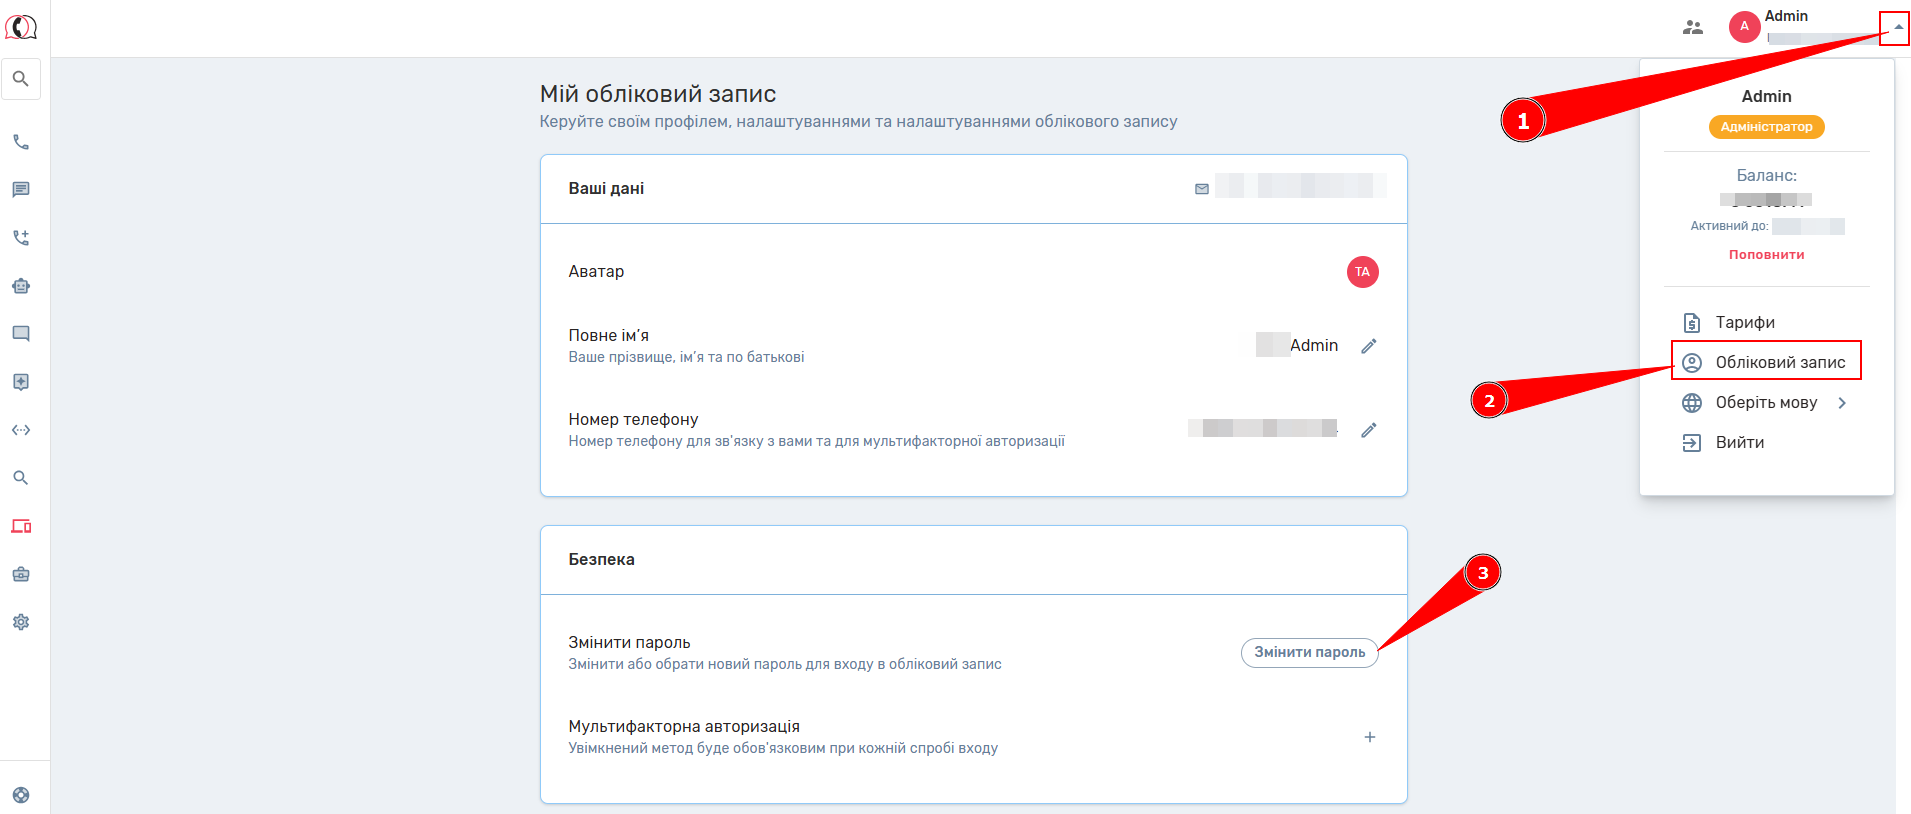This screenshot has height=814, width=1911.
Task: Click the search button in the sidebar top
Action: [21, 79]
